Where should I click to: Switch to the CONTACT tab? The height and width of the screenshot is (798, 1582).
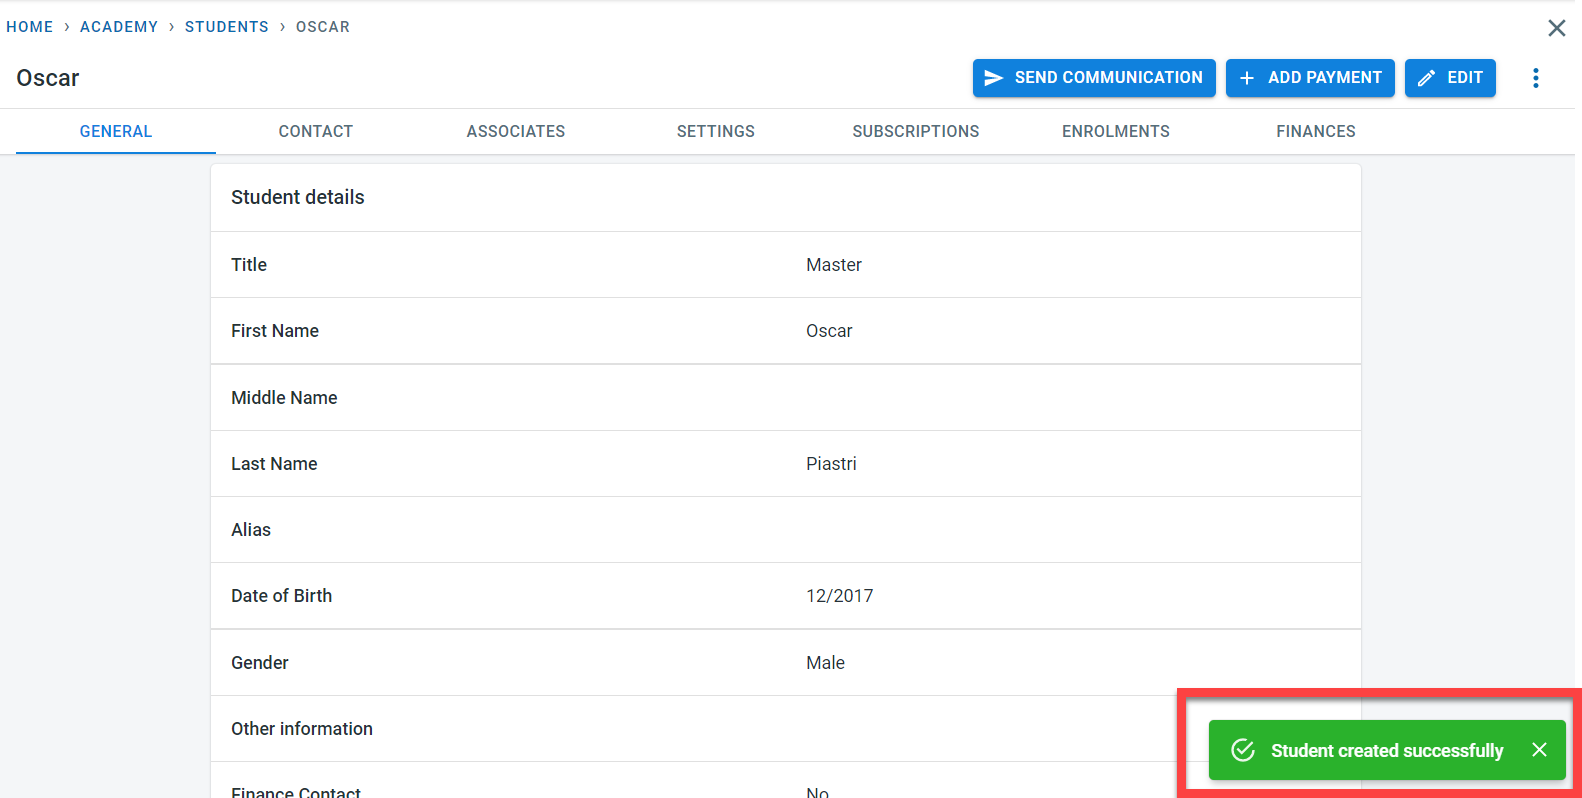point(316,131)
